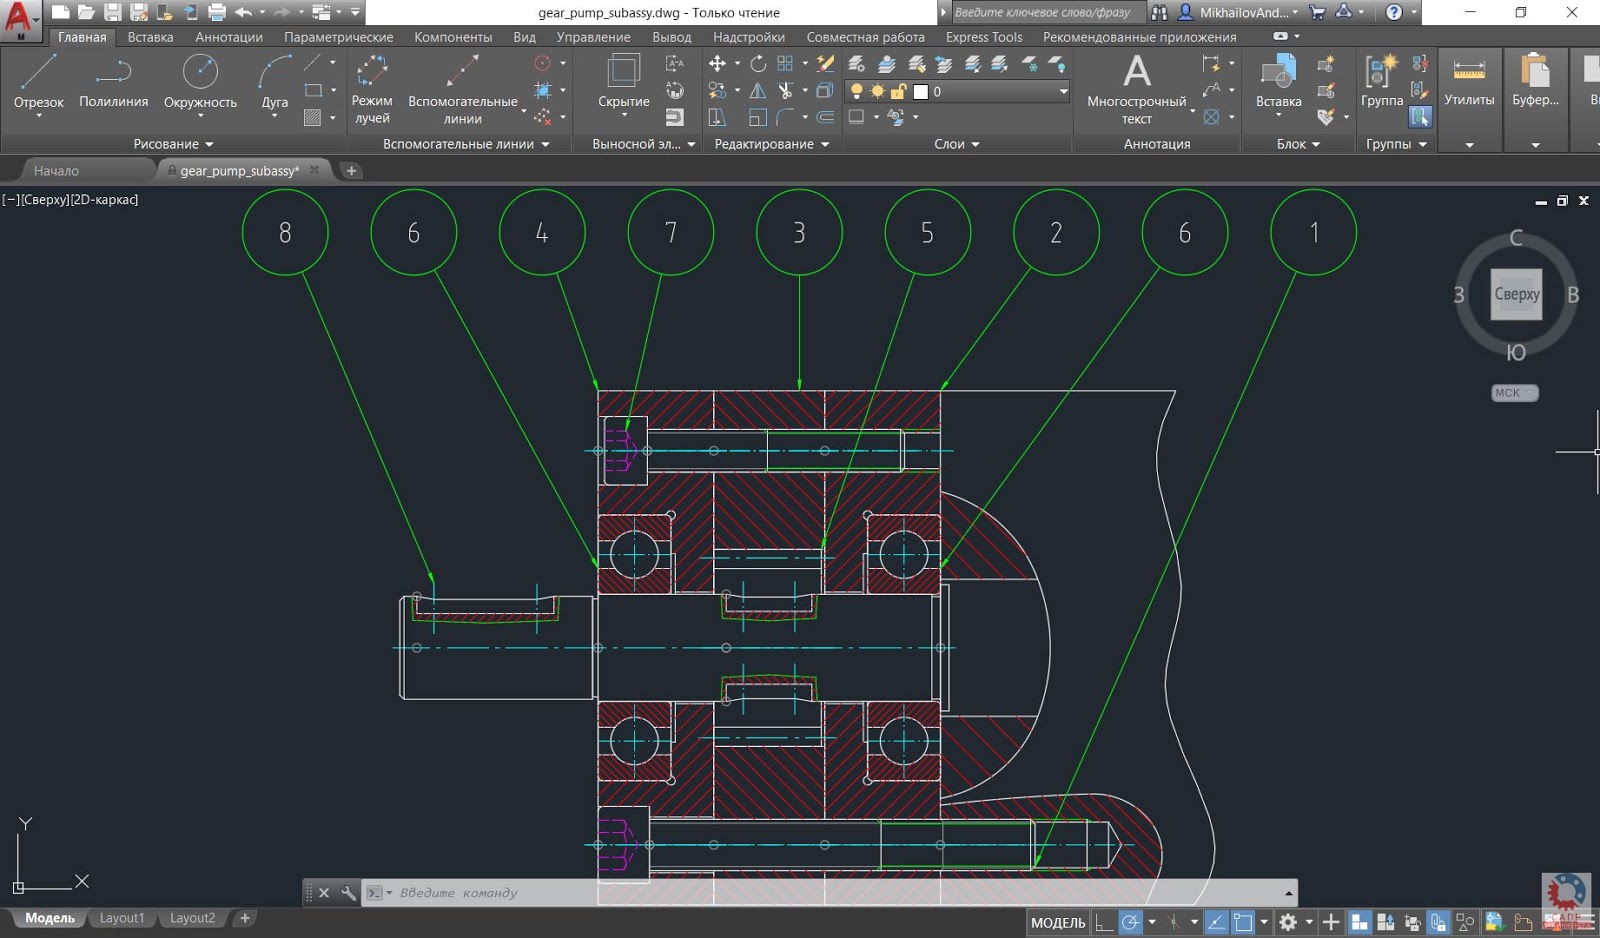Select the Rotate tool icon

point(758,63)
